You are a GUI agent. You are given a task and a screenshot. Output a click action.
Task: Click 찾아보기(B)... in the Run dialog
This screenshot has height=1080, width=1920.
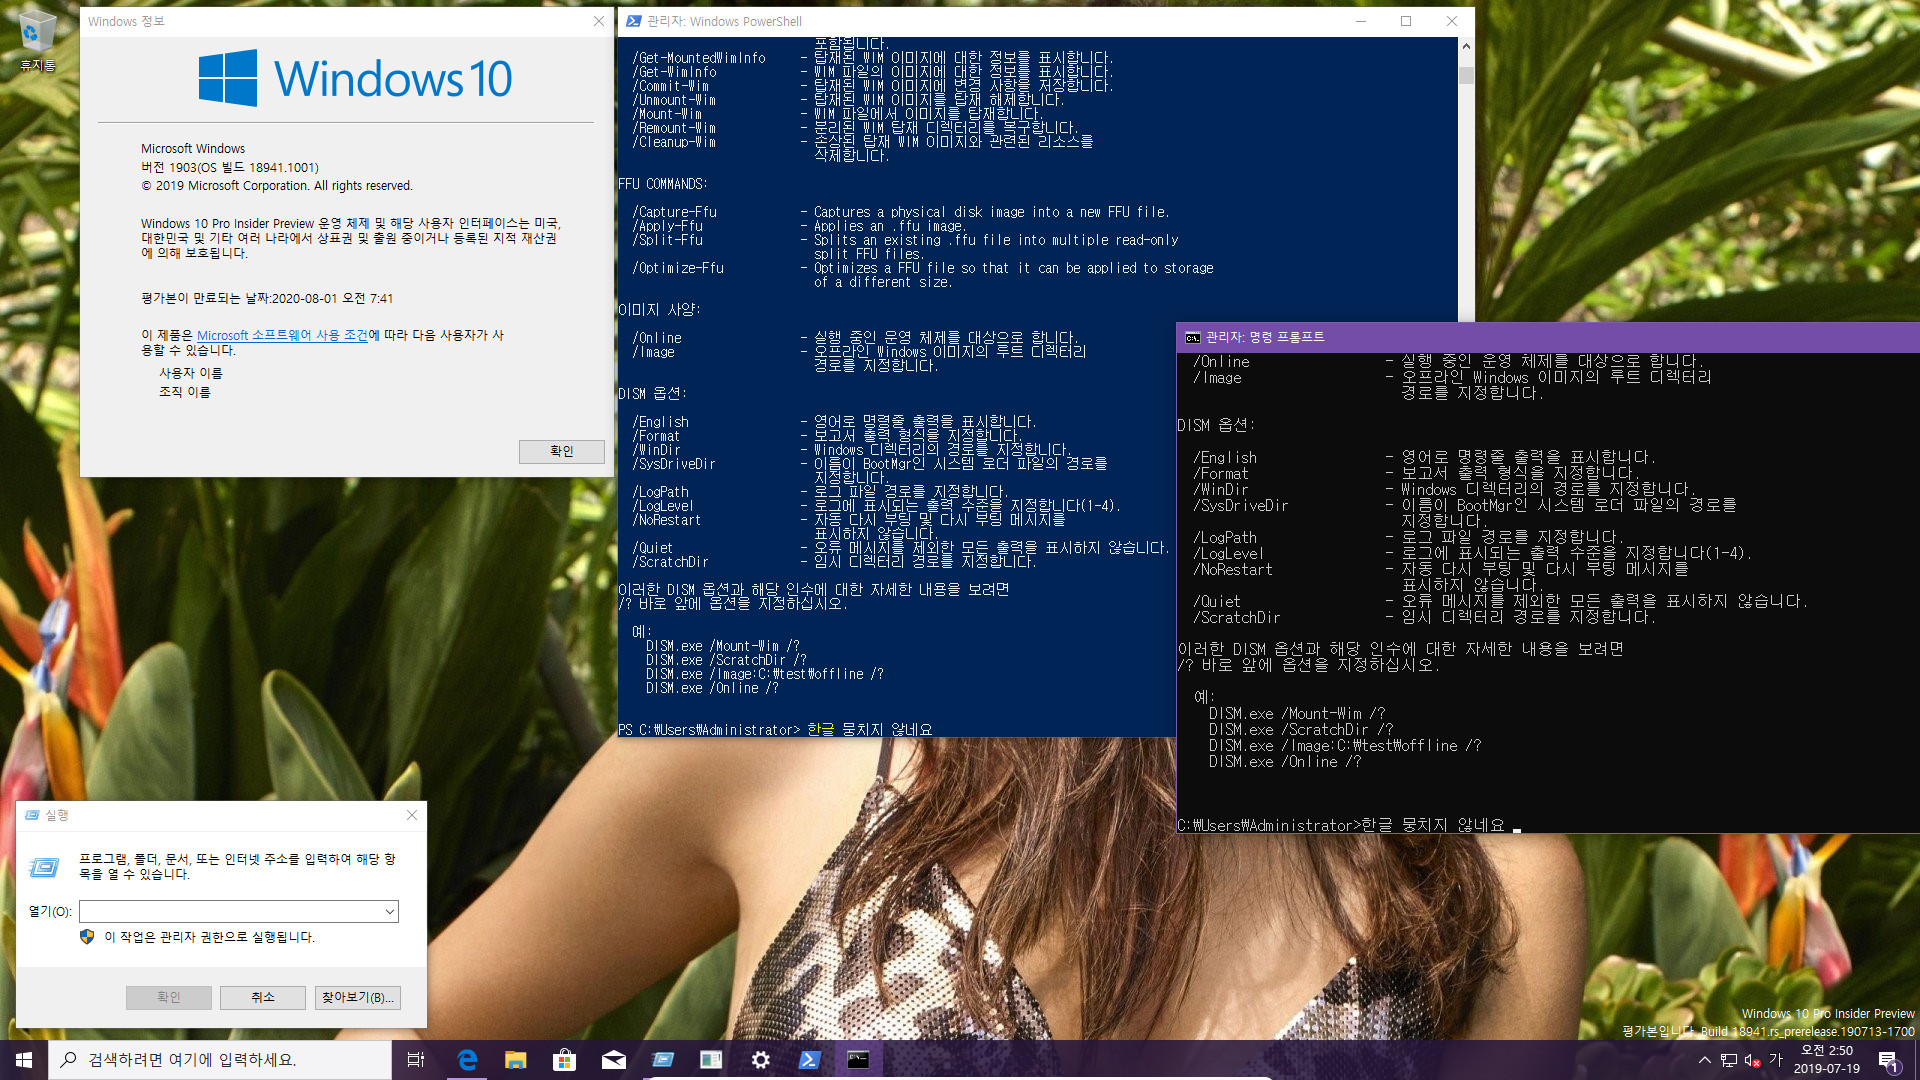(358, 997)
